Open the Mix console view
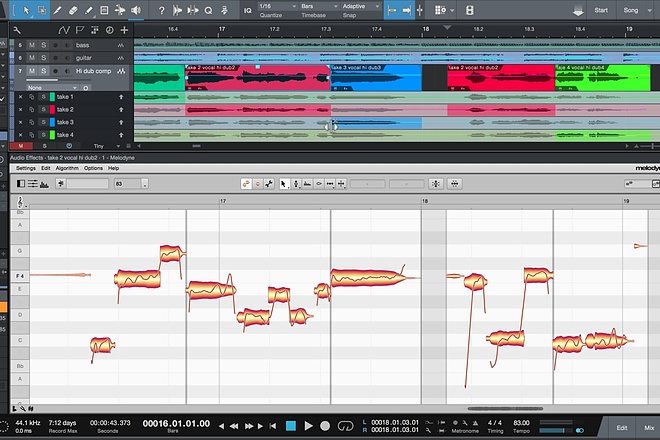 coord(650,426)
